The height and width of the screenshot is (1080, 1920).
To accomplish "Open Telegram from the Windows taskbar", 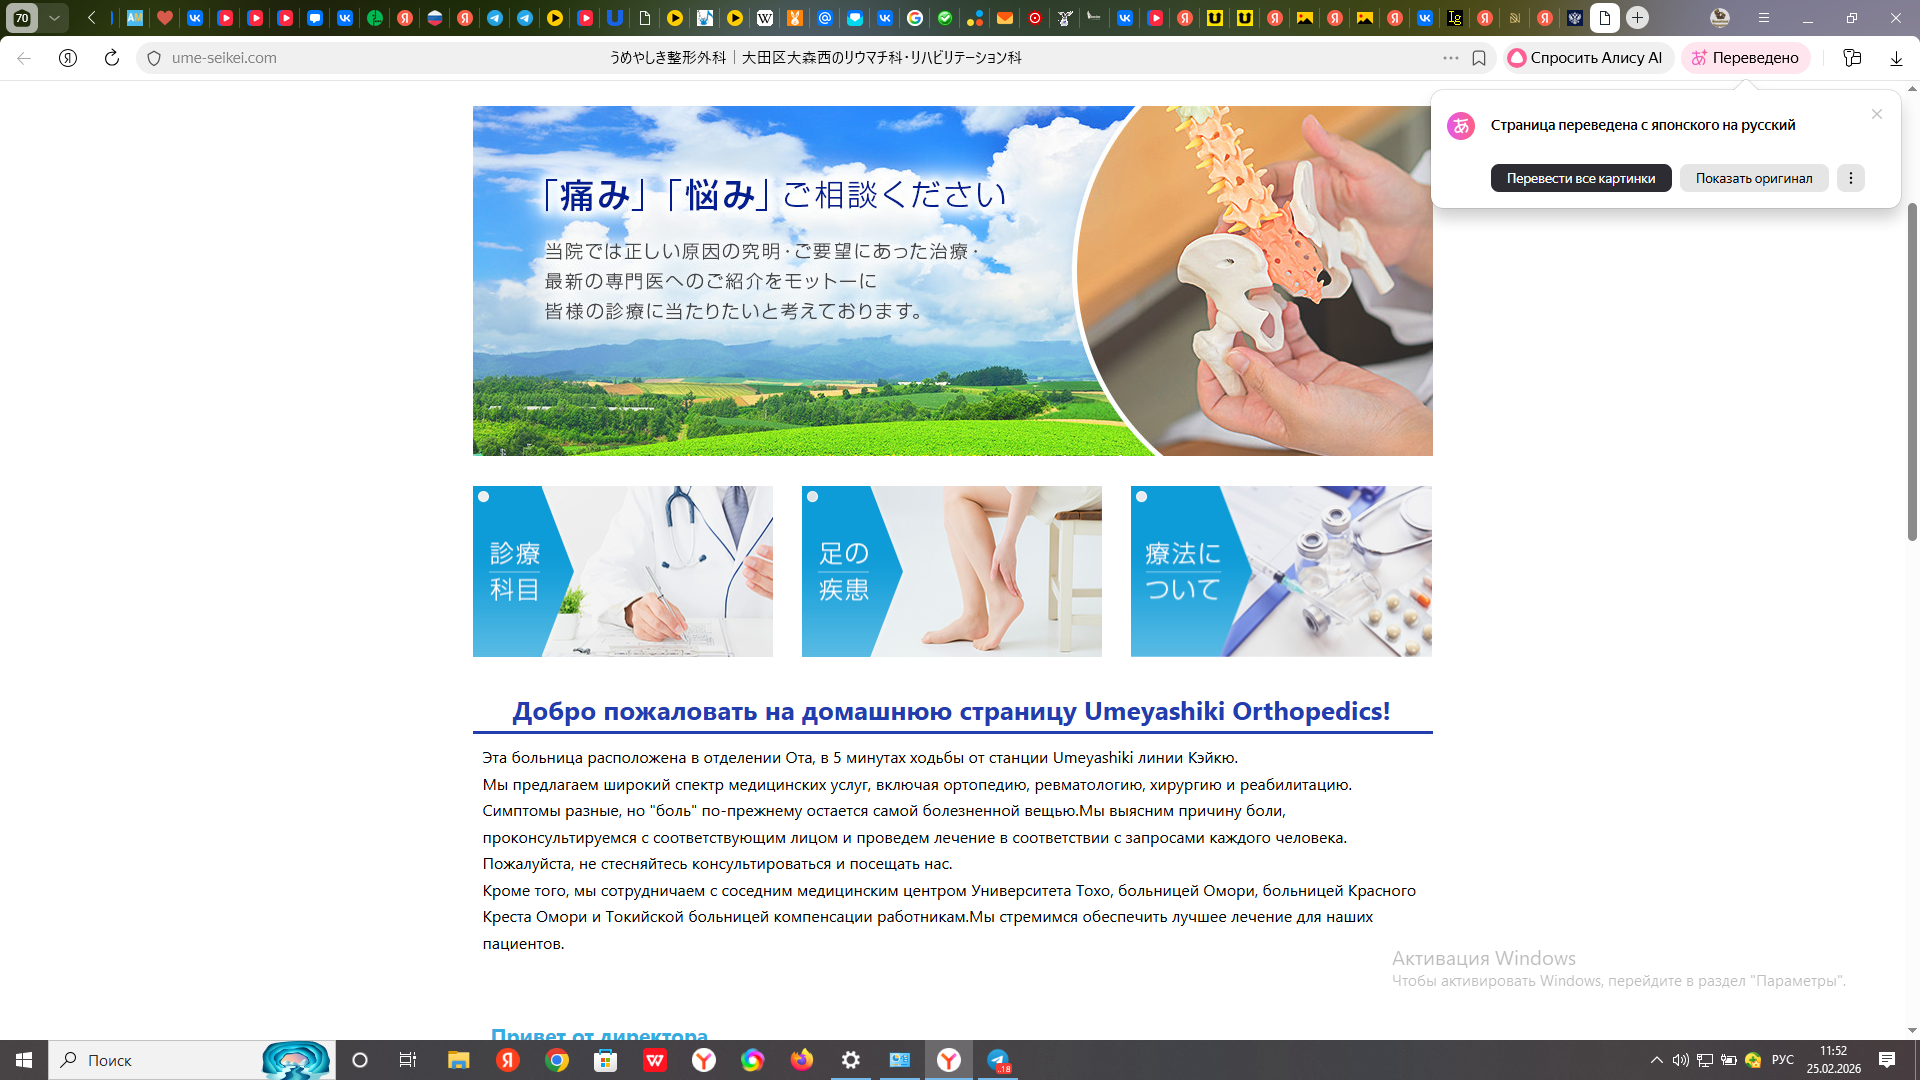I will point(998,1060).
